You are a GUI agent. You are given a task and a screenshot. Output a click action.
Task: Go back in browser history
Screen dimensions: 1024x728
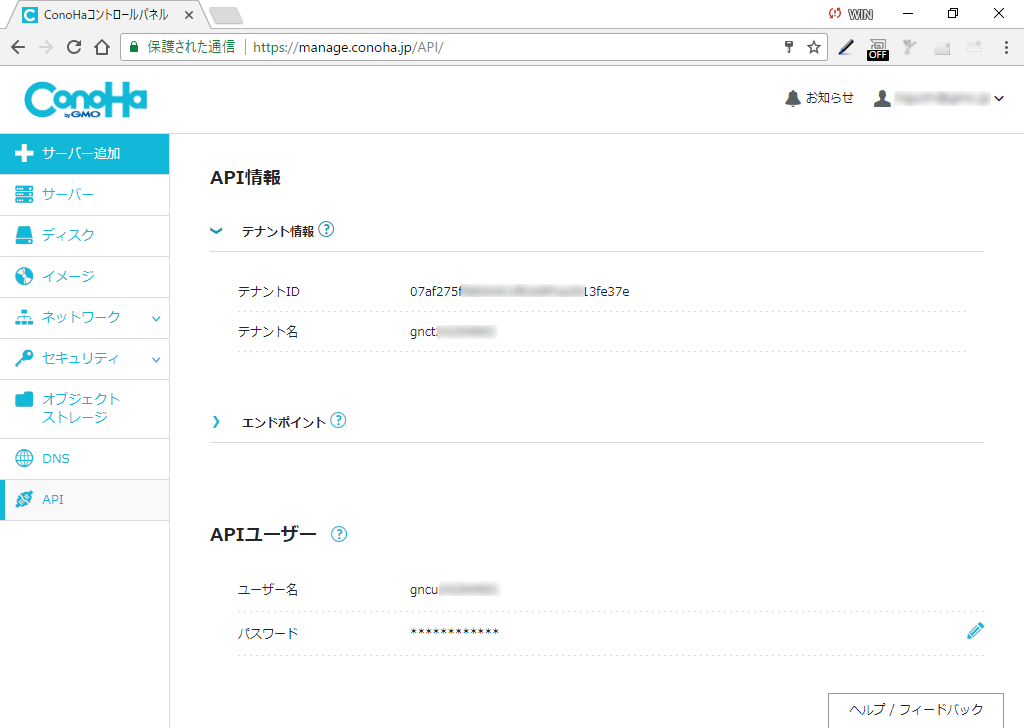(x=18, y=47)
